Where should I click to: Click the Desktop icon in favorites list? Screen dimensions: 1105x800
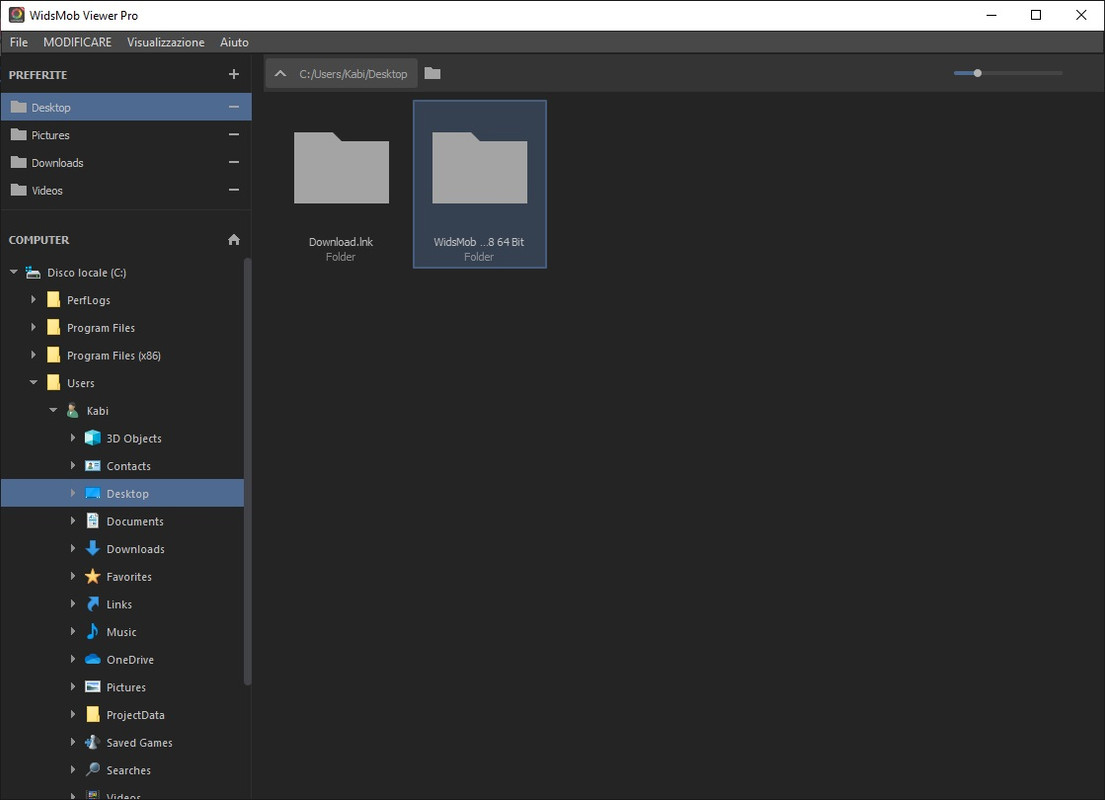tap(19, 107)
